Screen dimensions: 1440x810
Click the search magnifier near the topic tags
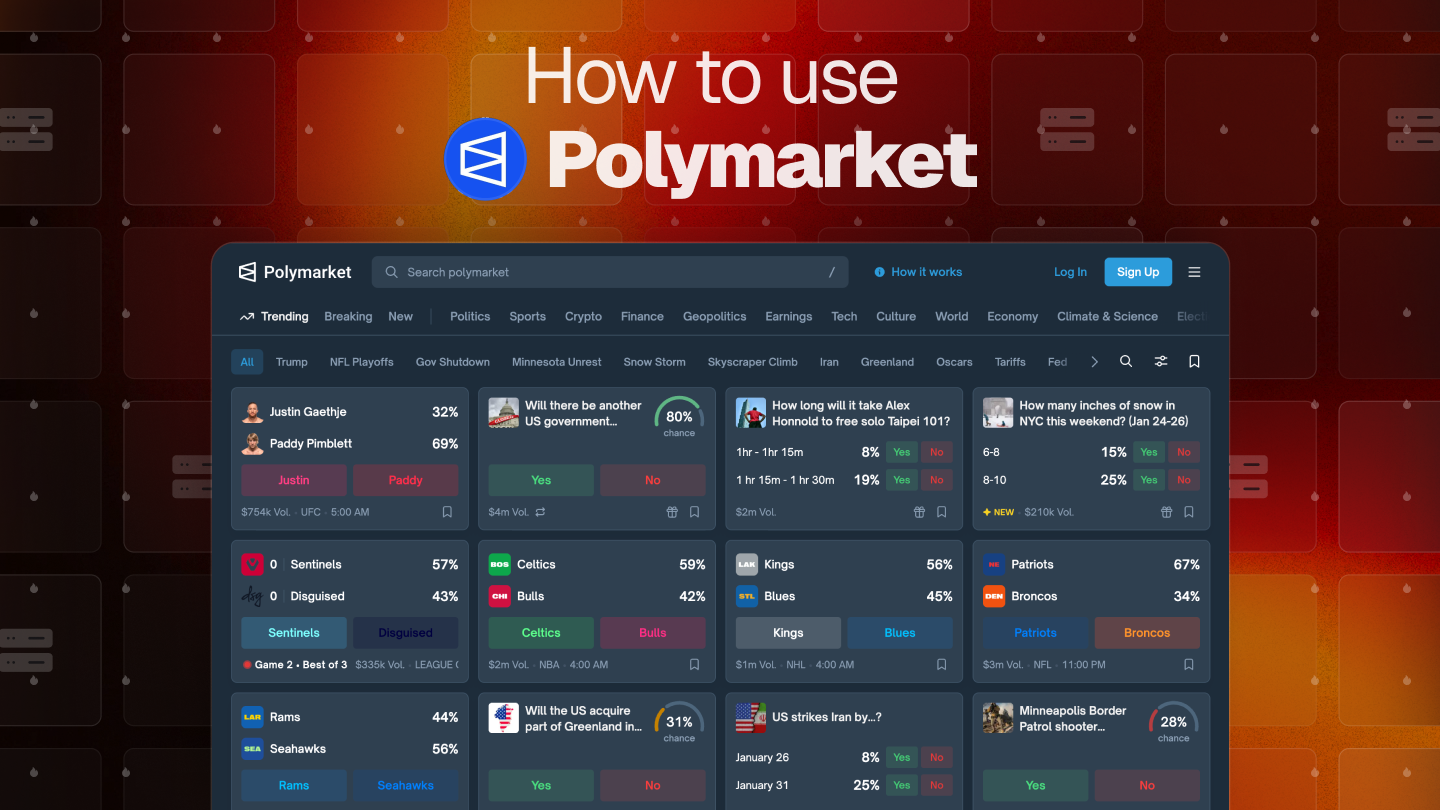[x=1126, y=361]
